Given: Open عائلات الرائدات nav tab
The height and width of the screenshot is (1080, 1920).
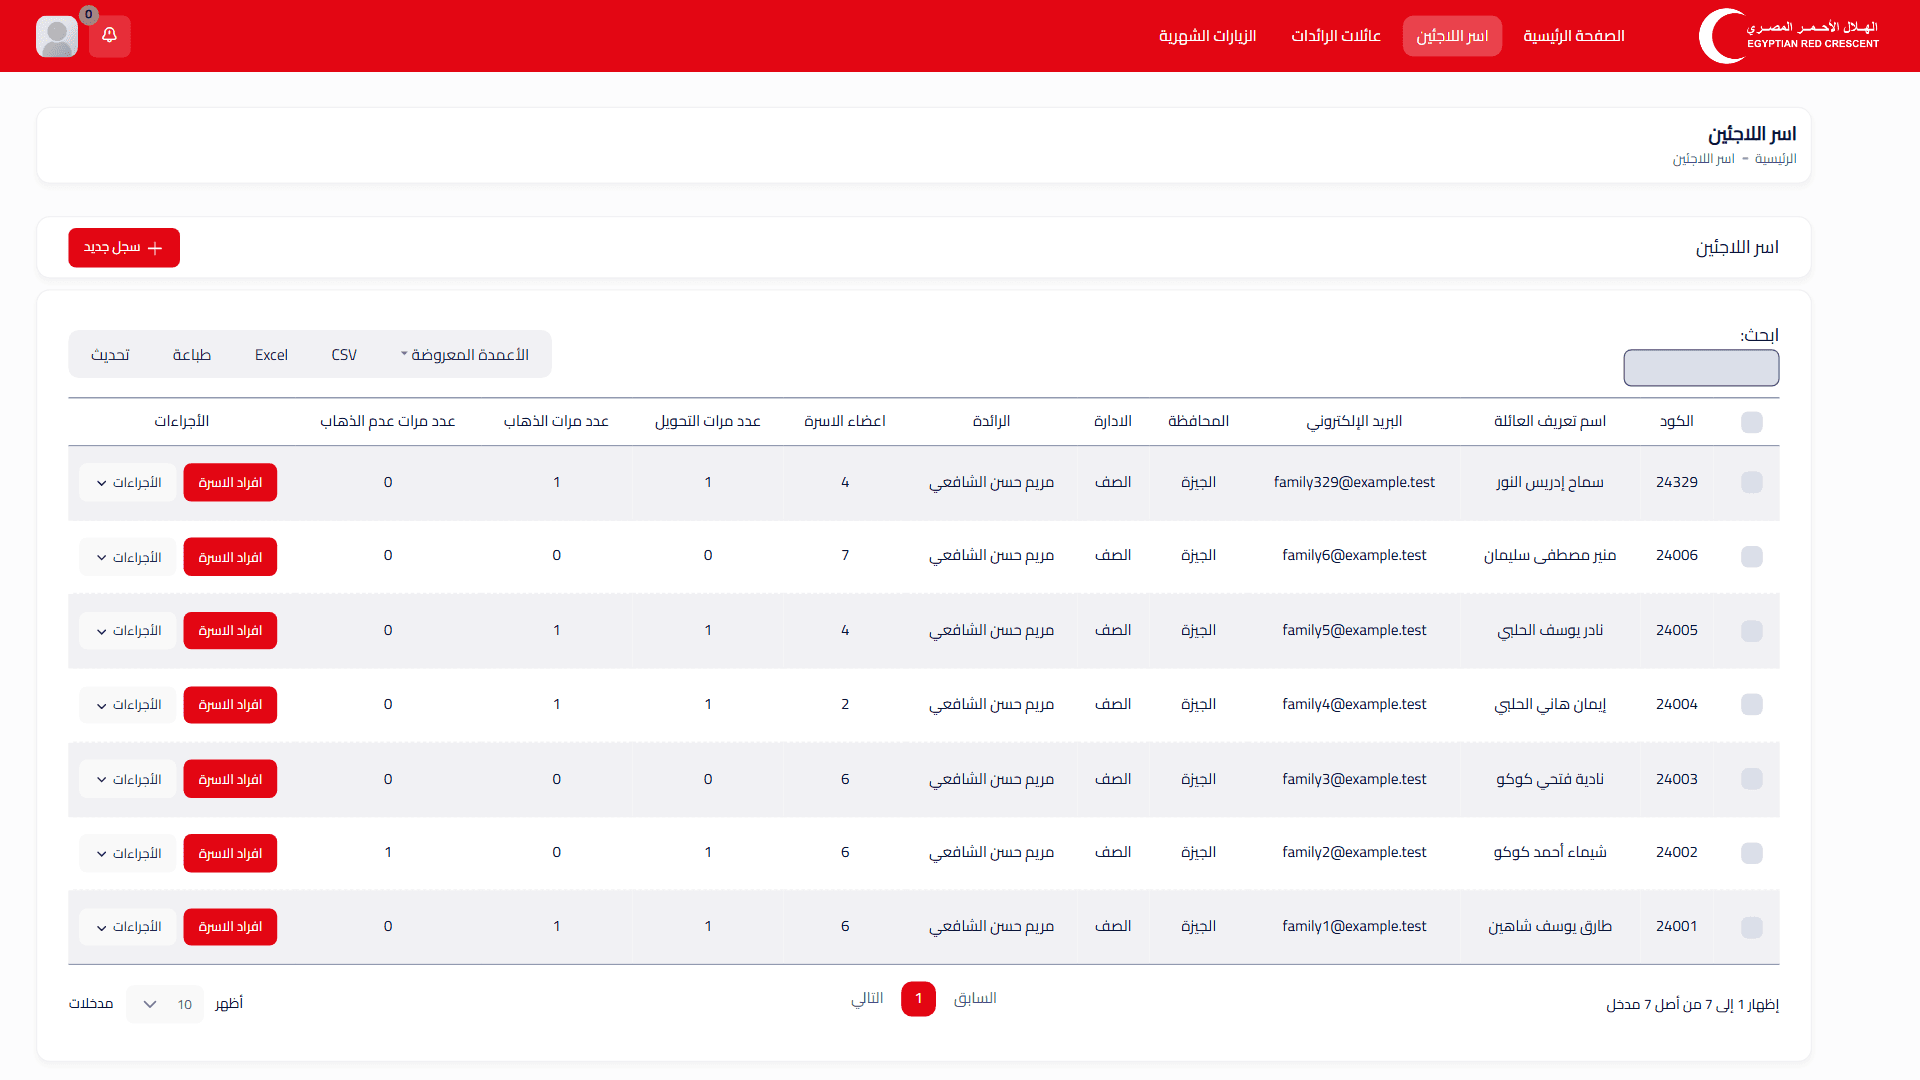Looking at the screenshot, I should [x=1336, y=36].
